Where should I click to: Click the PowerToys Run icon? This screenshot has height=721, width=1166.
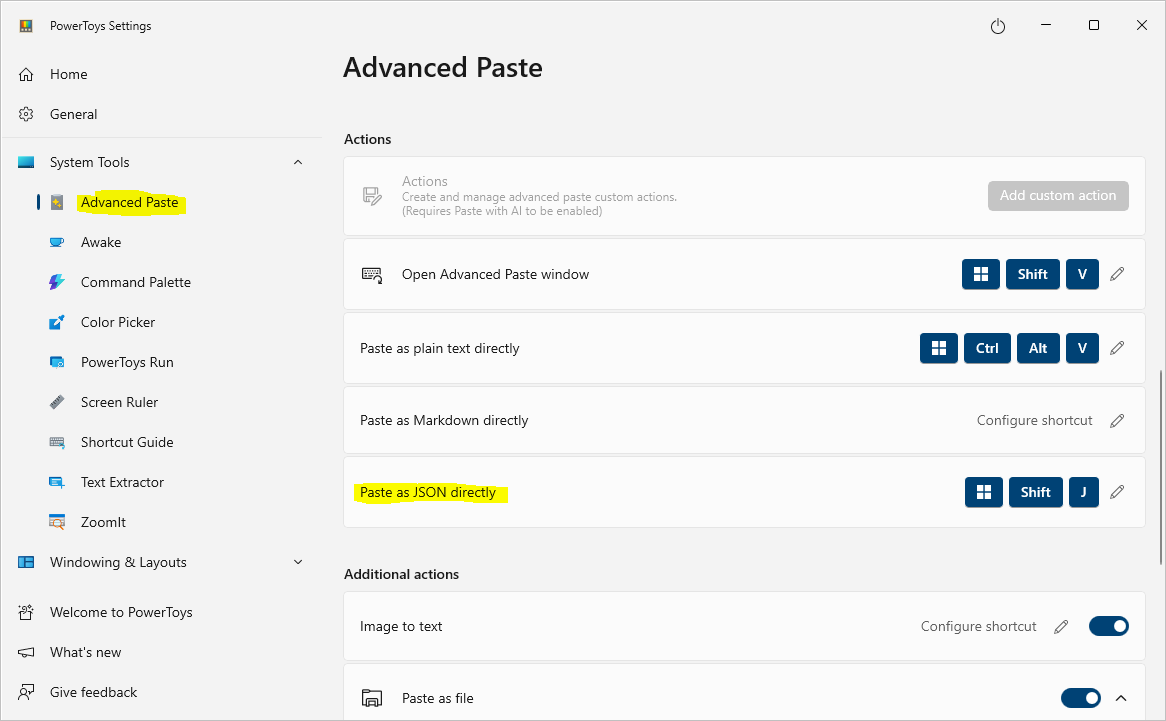point(57,362)
